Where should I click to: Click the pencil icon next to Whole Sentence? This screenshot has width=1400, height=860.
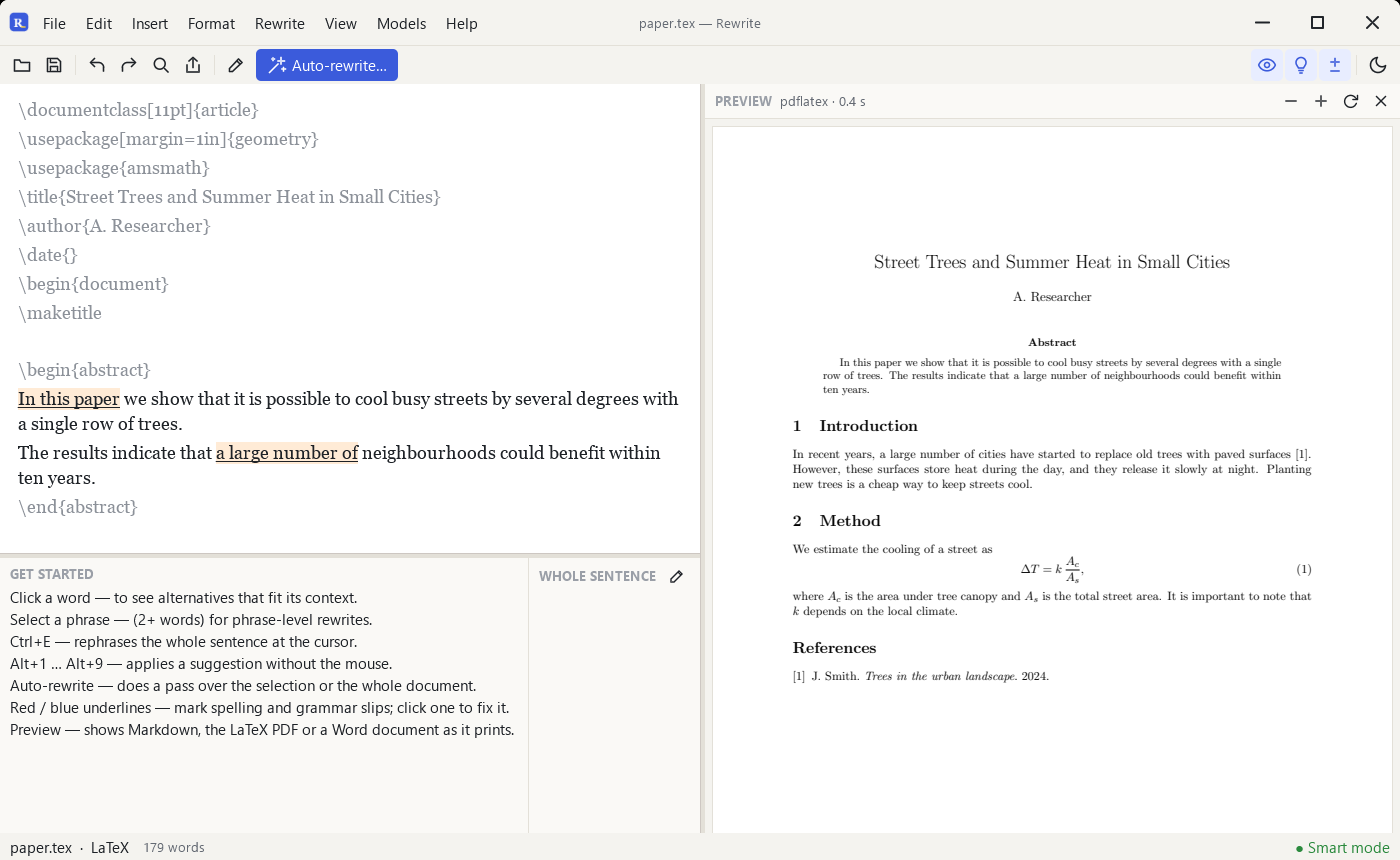(677, 576)
